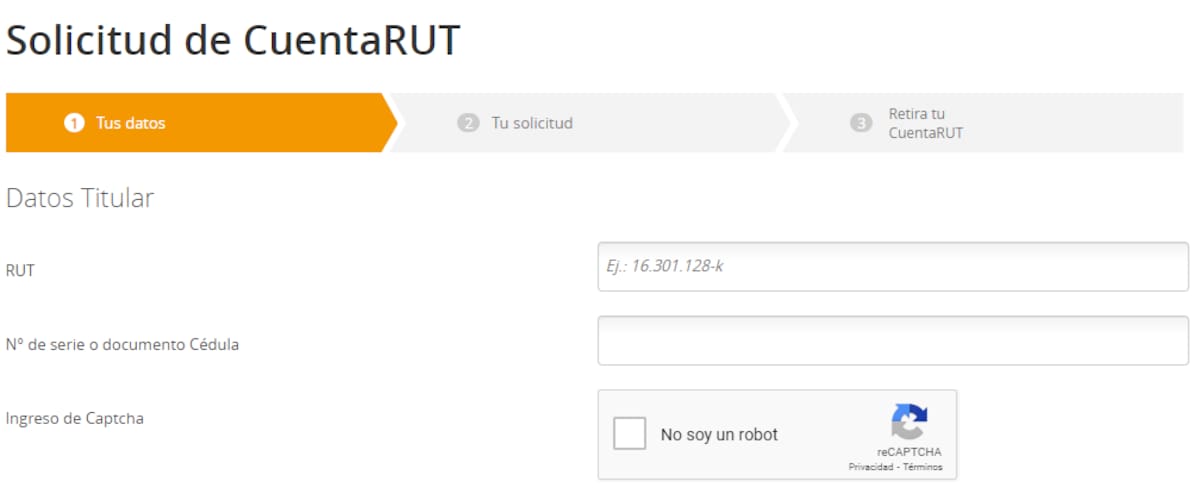Open the "Retira tu CuentaRUT" step
1200x500 pixels.
(925, 123)
